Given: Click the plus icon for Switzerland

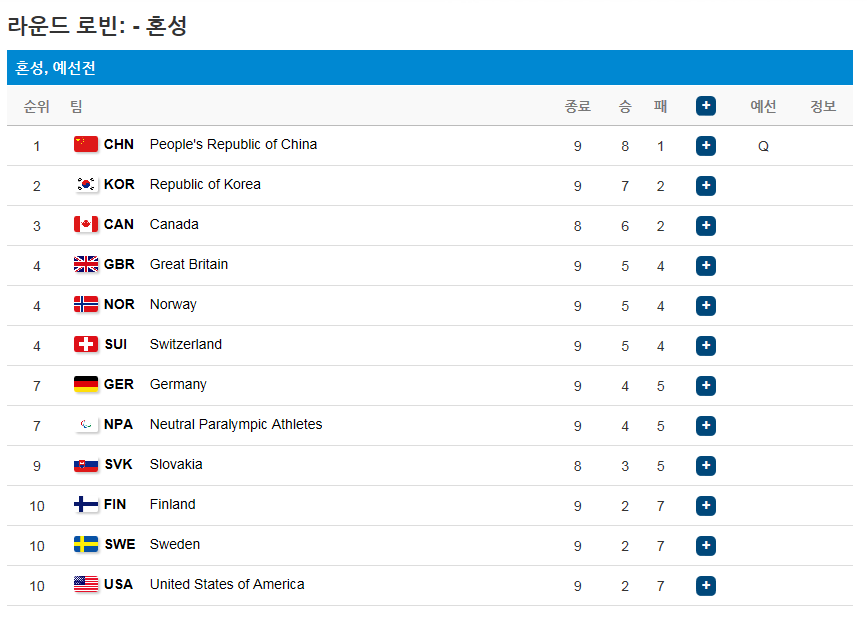Looking at the screenshot, I should [706, 346].
